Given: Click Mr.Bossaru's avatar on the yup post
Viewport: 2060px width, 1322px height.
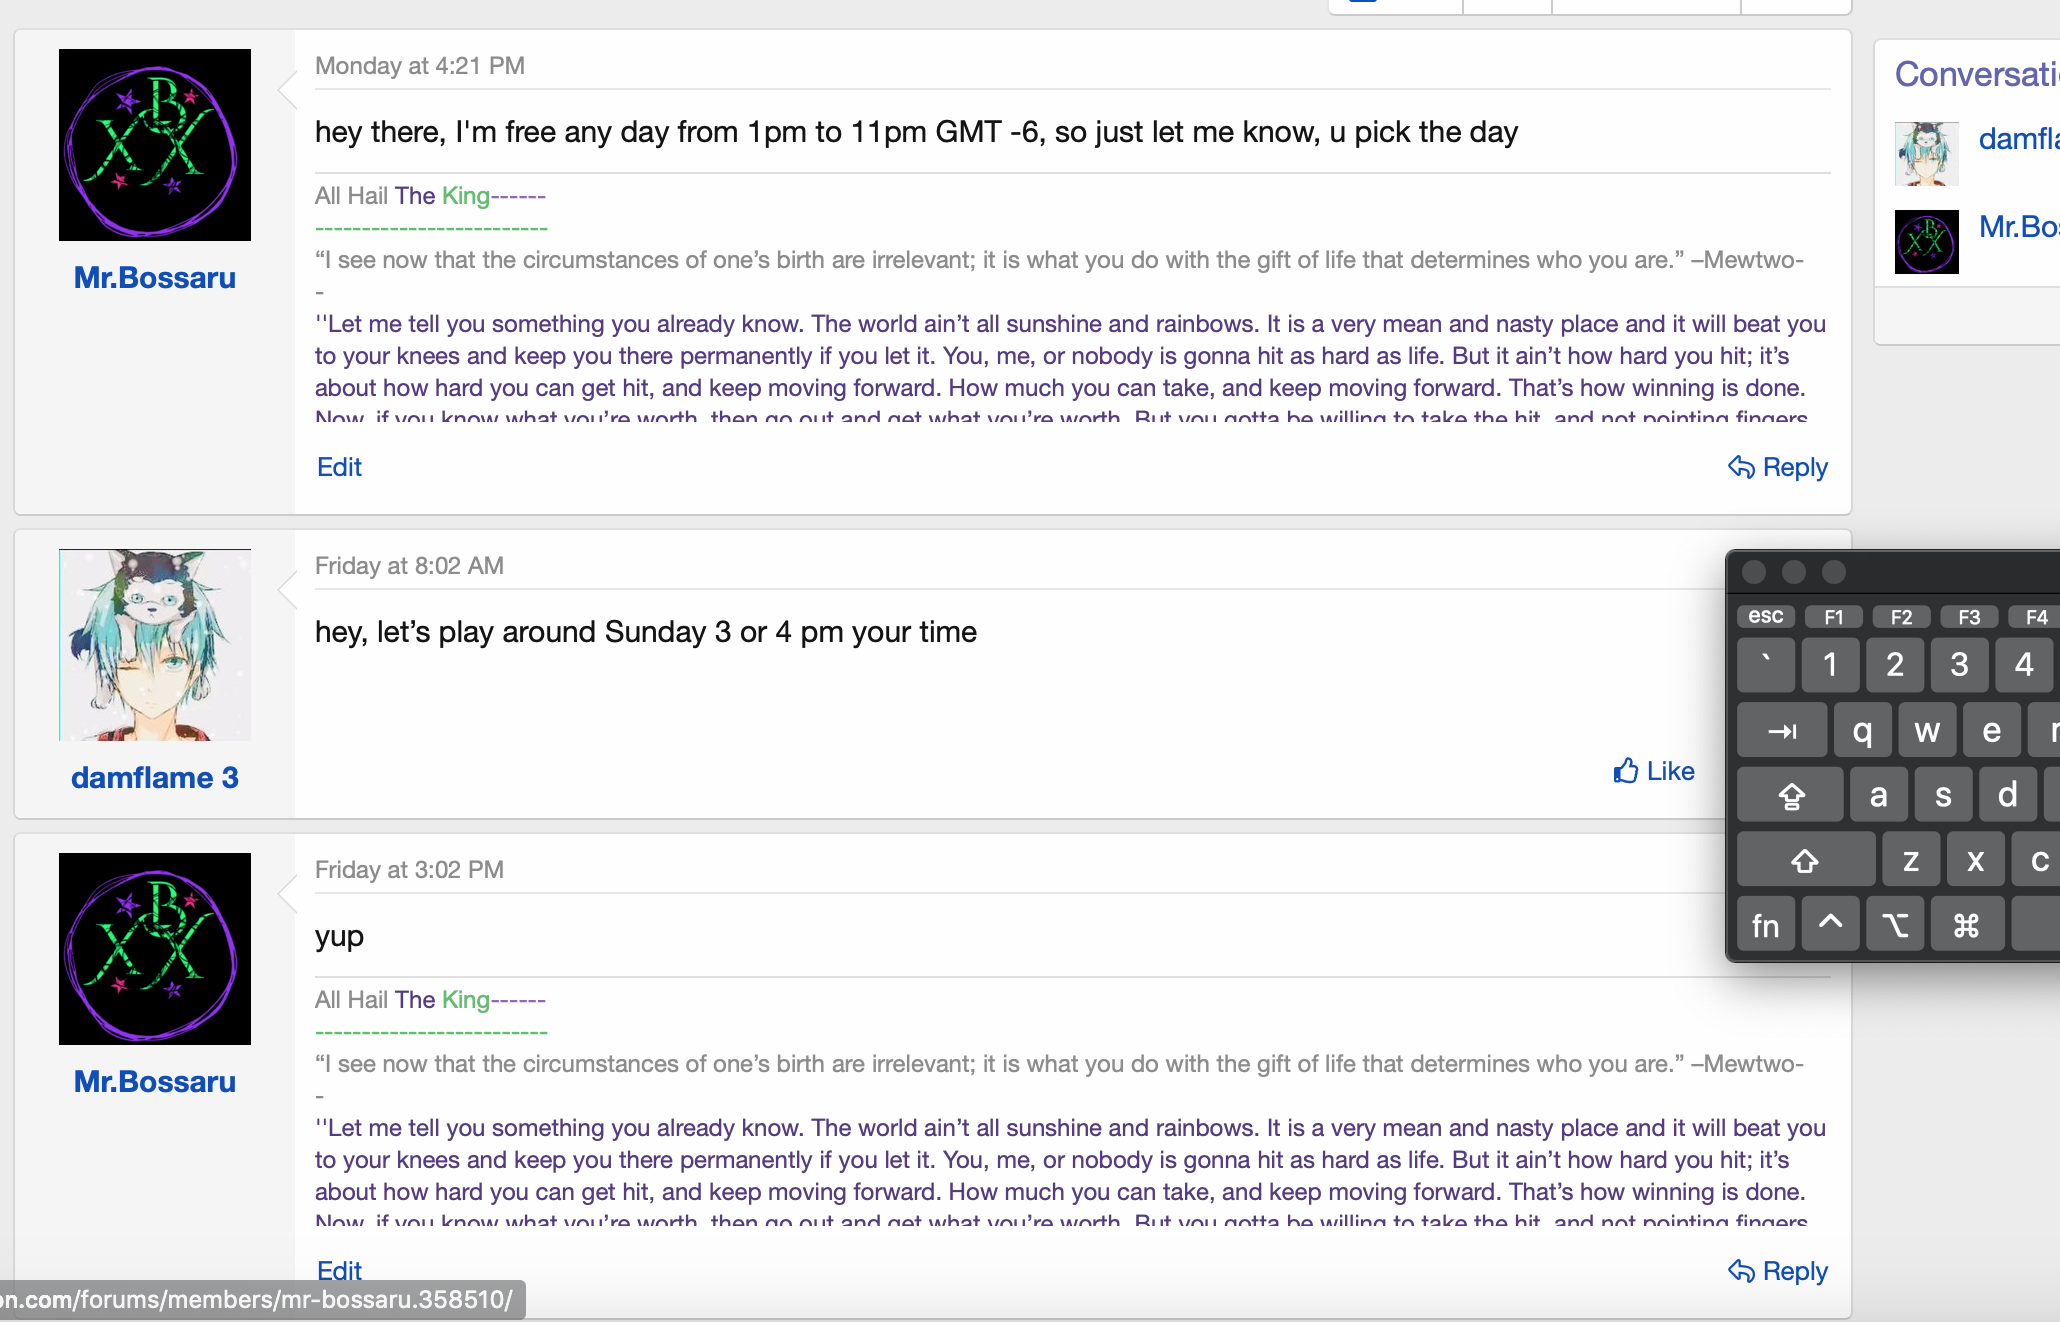Looking at the screenshot, I should tap(155, 949).
